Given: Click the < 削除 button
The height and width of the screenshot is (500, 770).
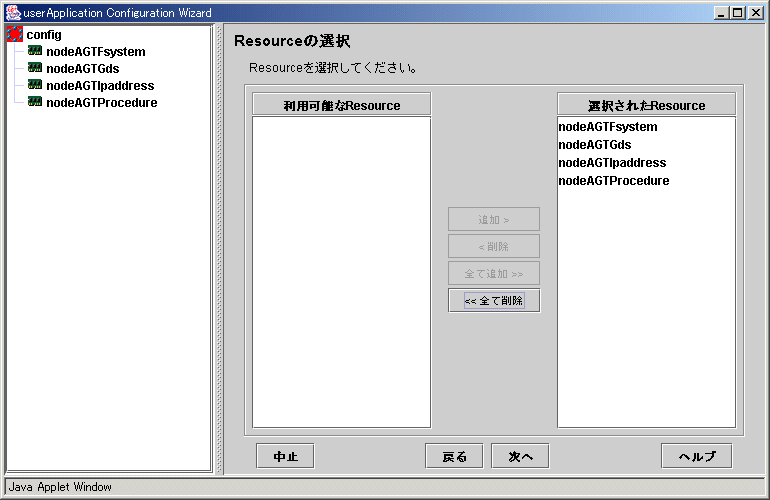Looking at the screenshot, I should point(494,246).
